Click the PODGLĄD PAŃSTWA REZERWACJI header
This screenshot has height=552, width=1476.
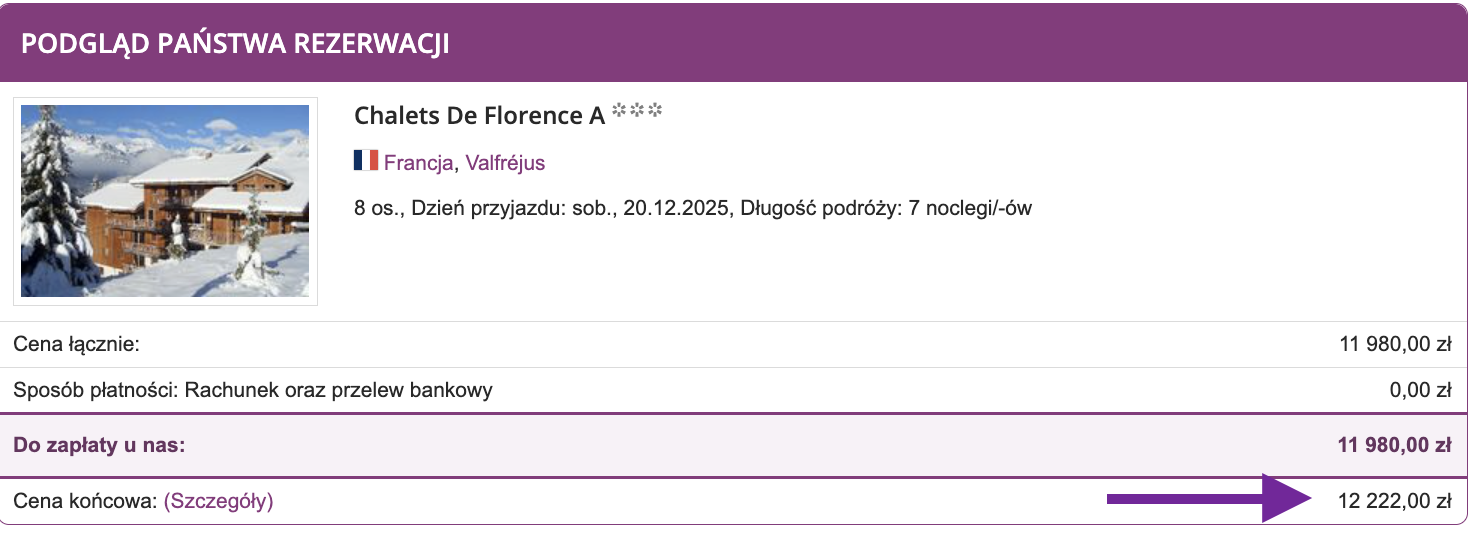point(235,45)
